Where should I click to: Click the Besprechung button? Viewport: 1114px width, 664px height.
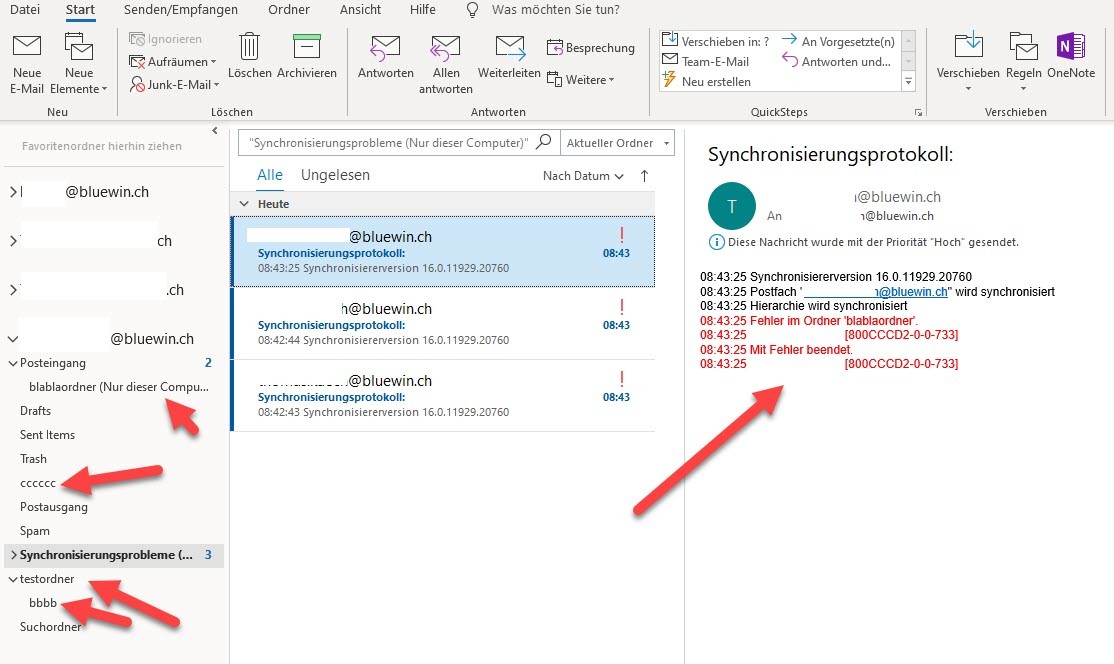click(x=591, y=48)
